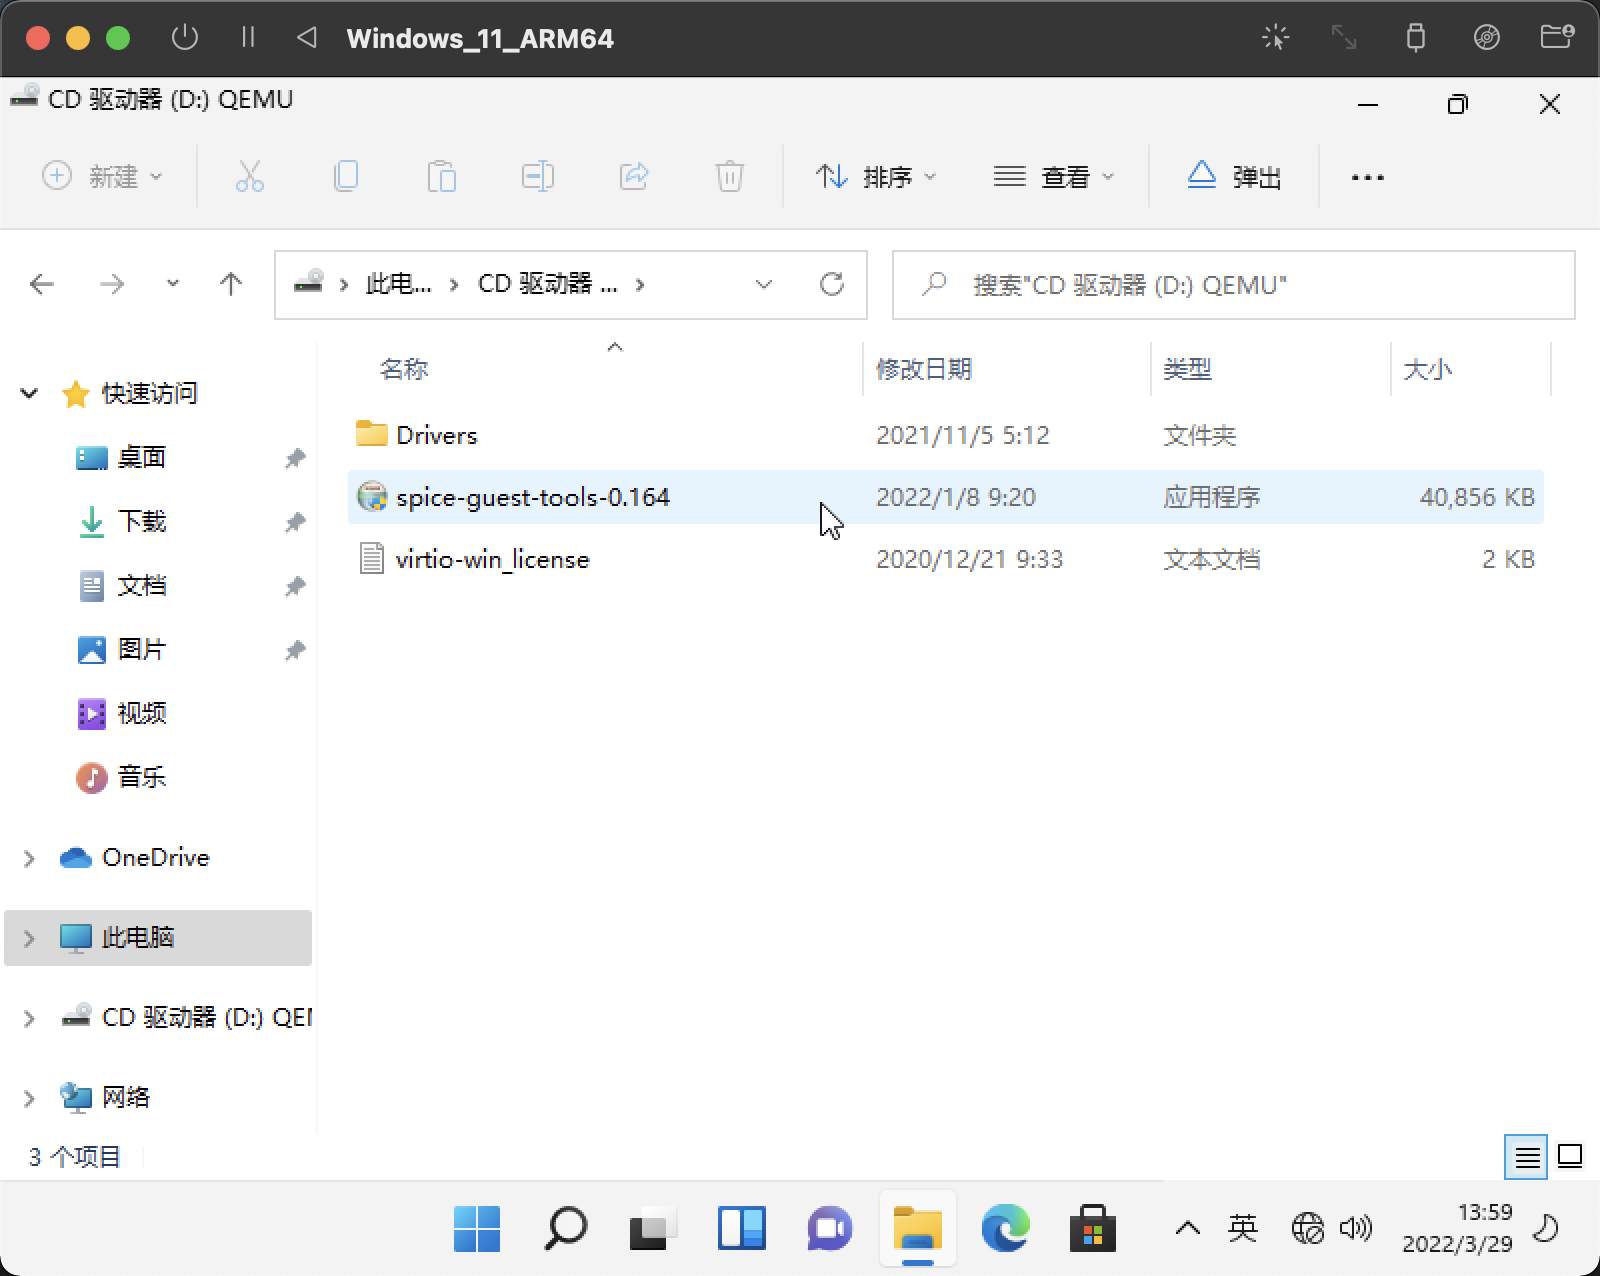Open the 查看 view dropdown
The width and height of the screenshot is (1600, 1276).
pyautogui.click(x=1057, y=176)
